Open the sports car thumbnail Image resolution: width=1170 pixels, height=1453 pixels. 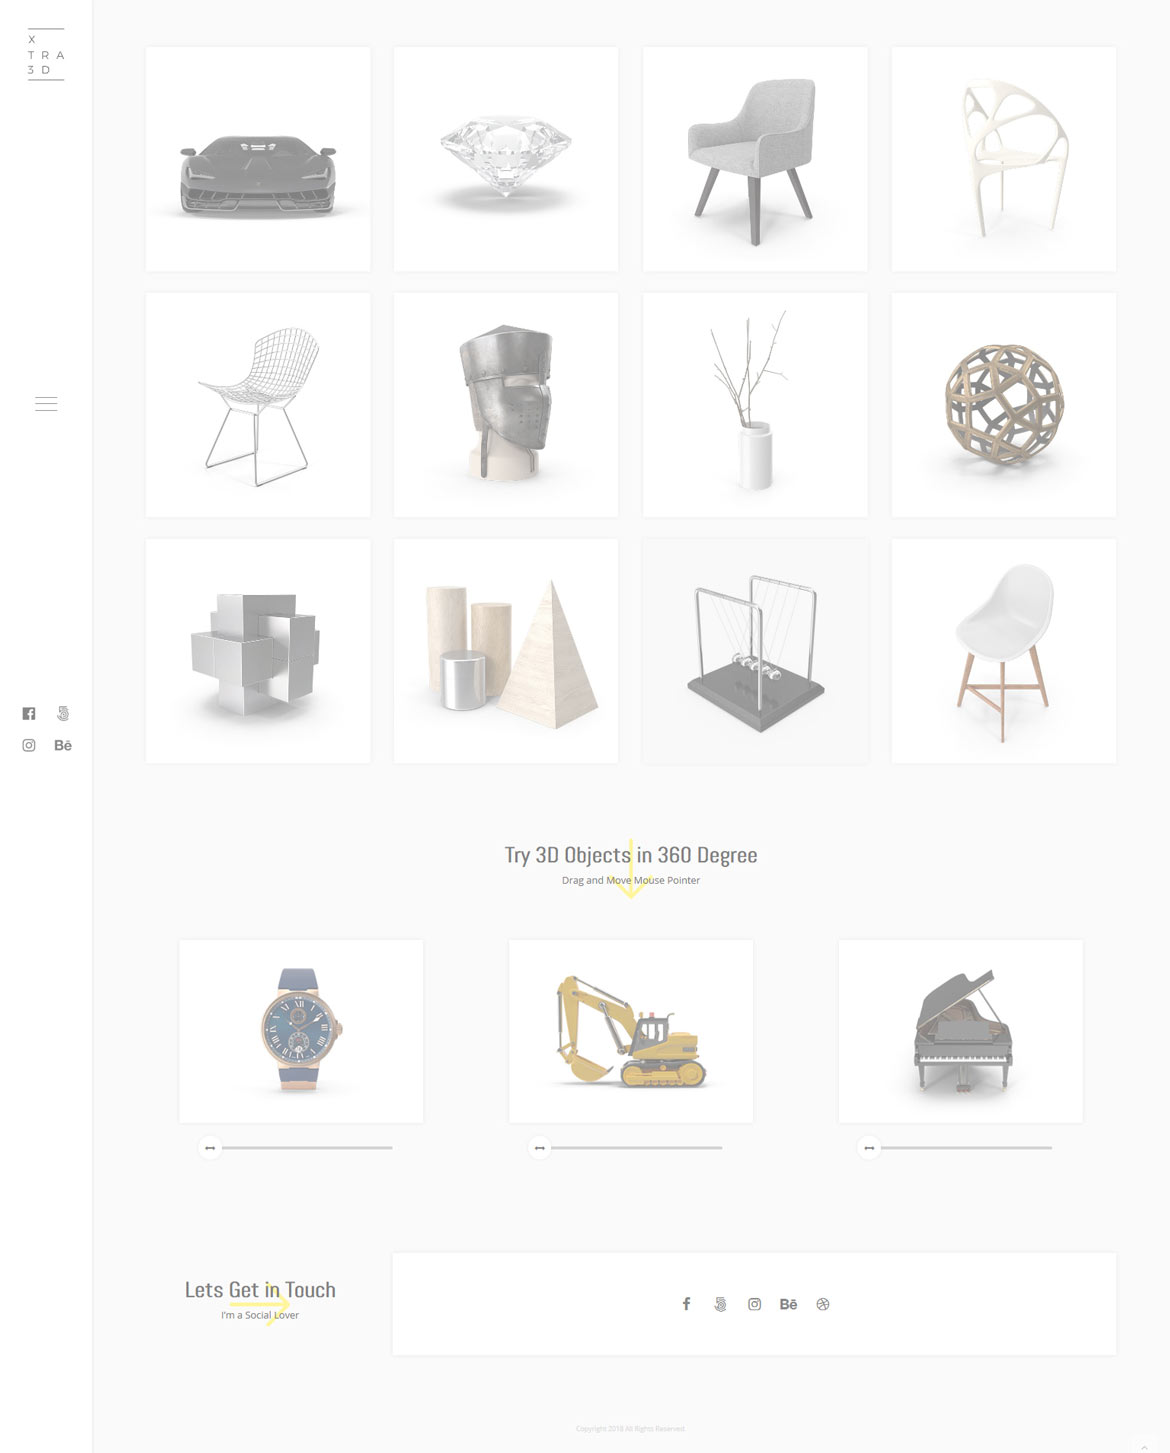(258, 159)
